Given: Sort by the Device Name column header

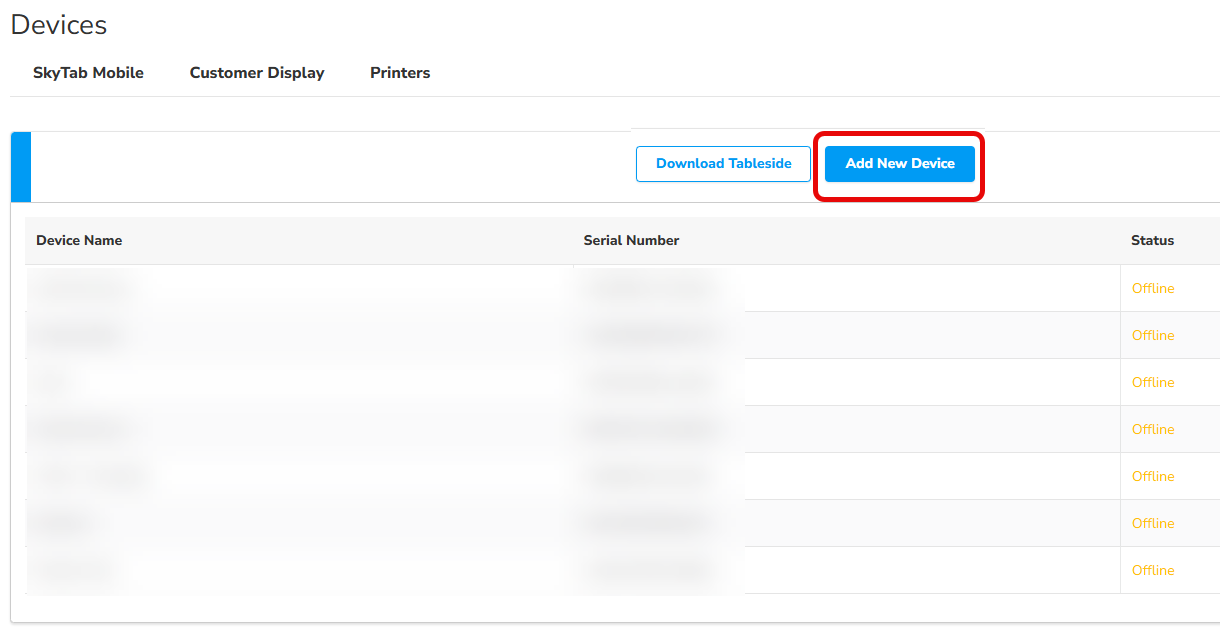Looking at the screenshot, I should (x=79, y=240).
